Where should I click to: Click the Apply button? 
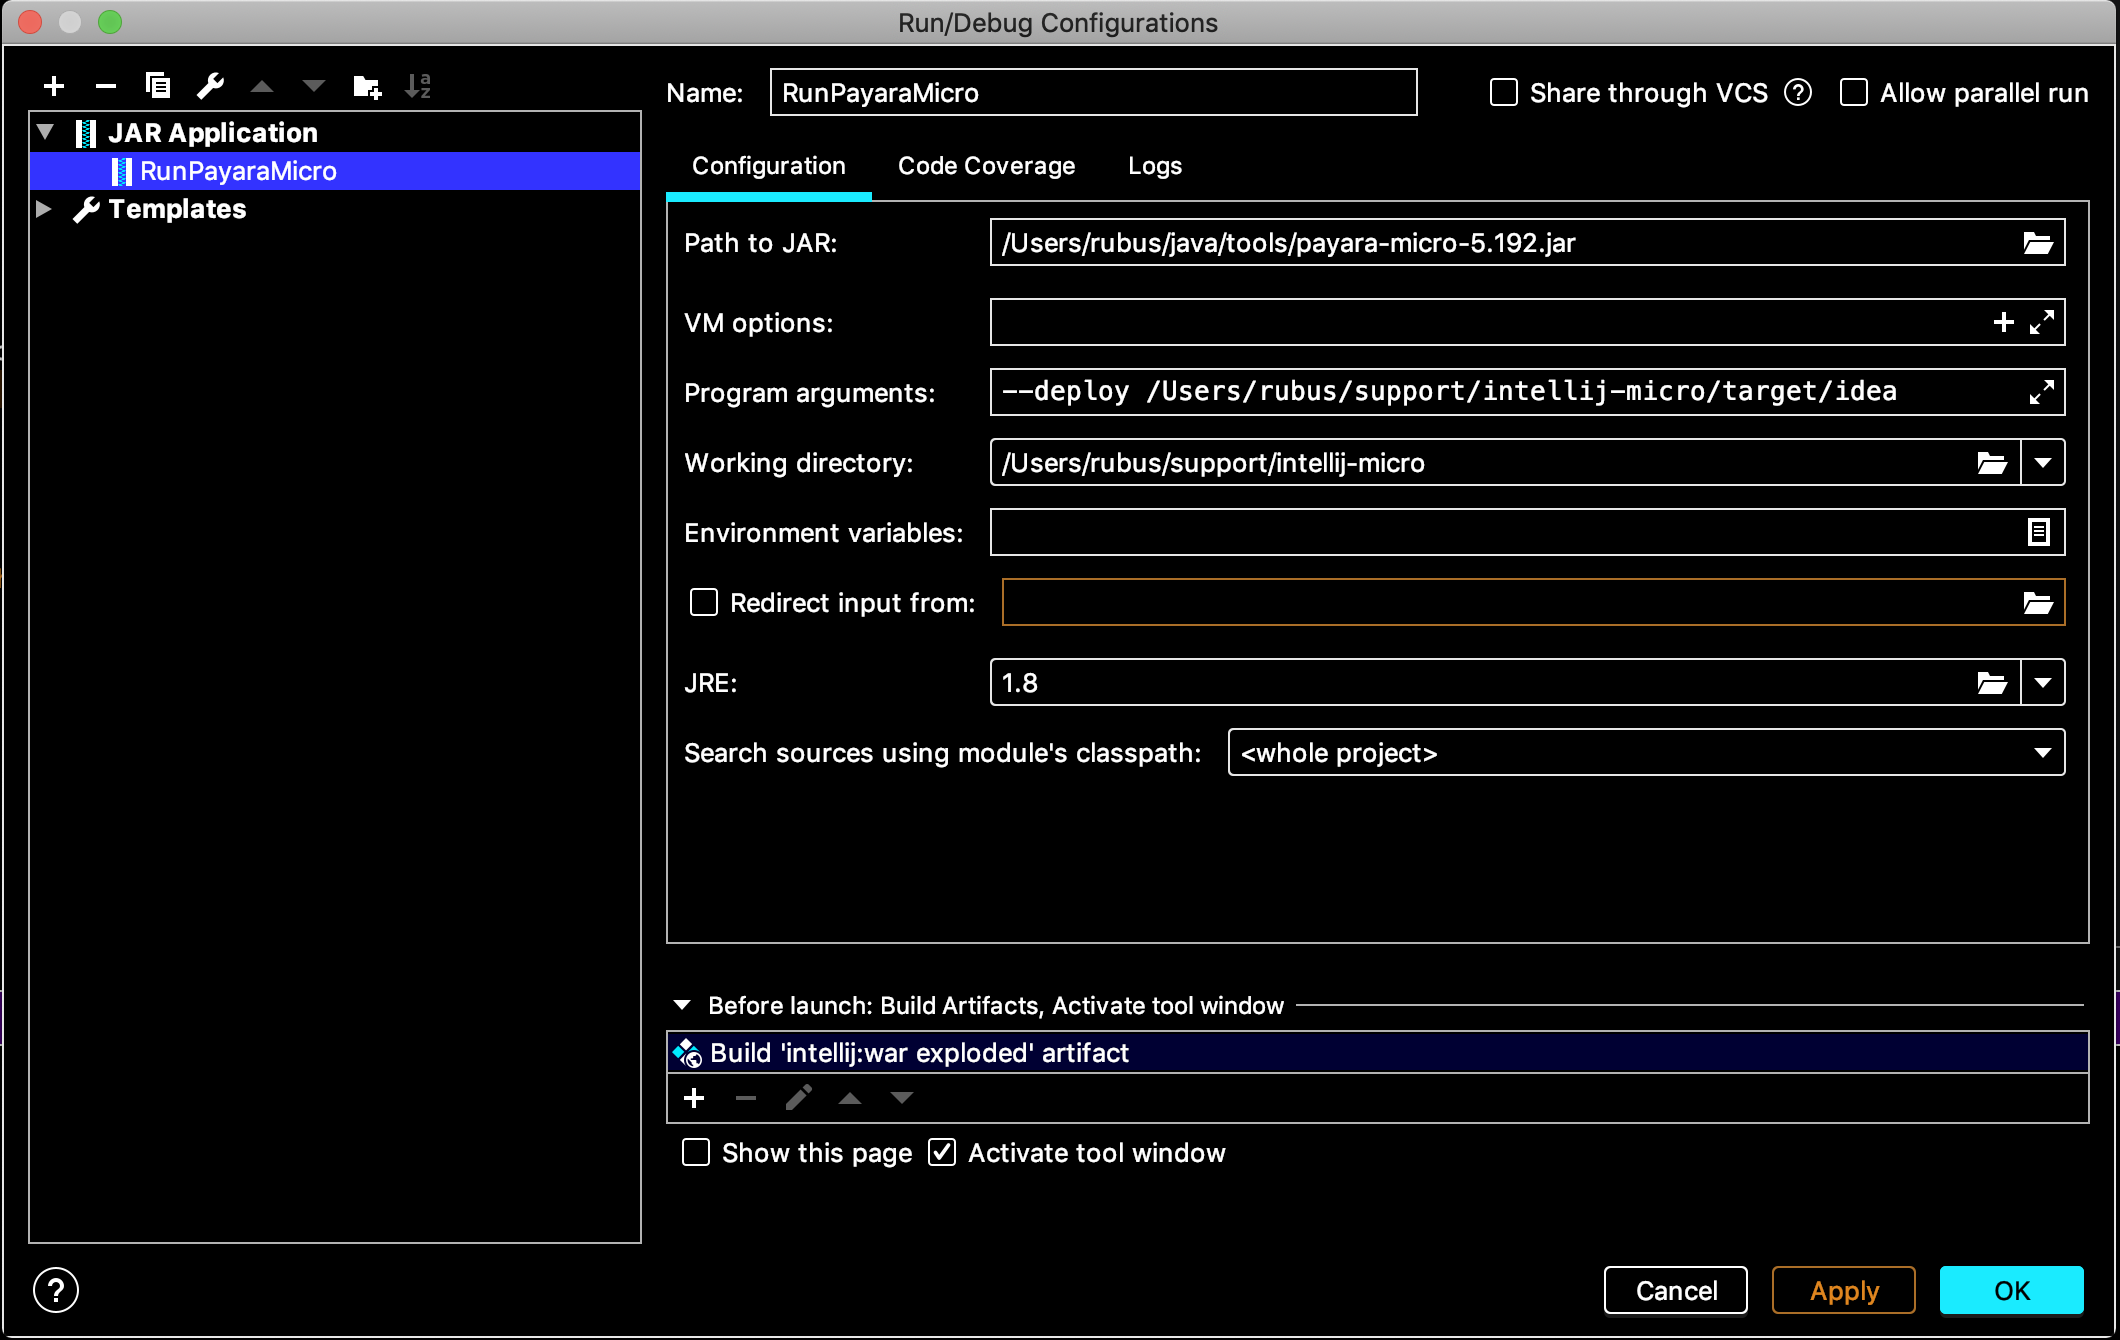coord(1843,1290)
